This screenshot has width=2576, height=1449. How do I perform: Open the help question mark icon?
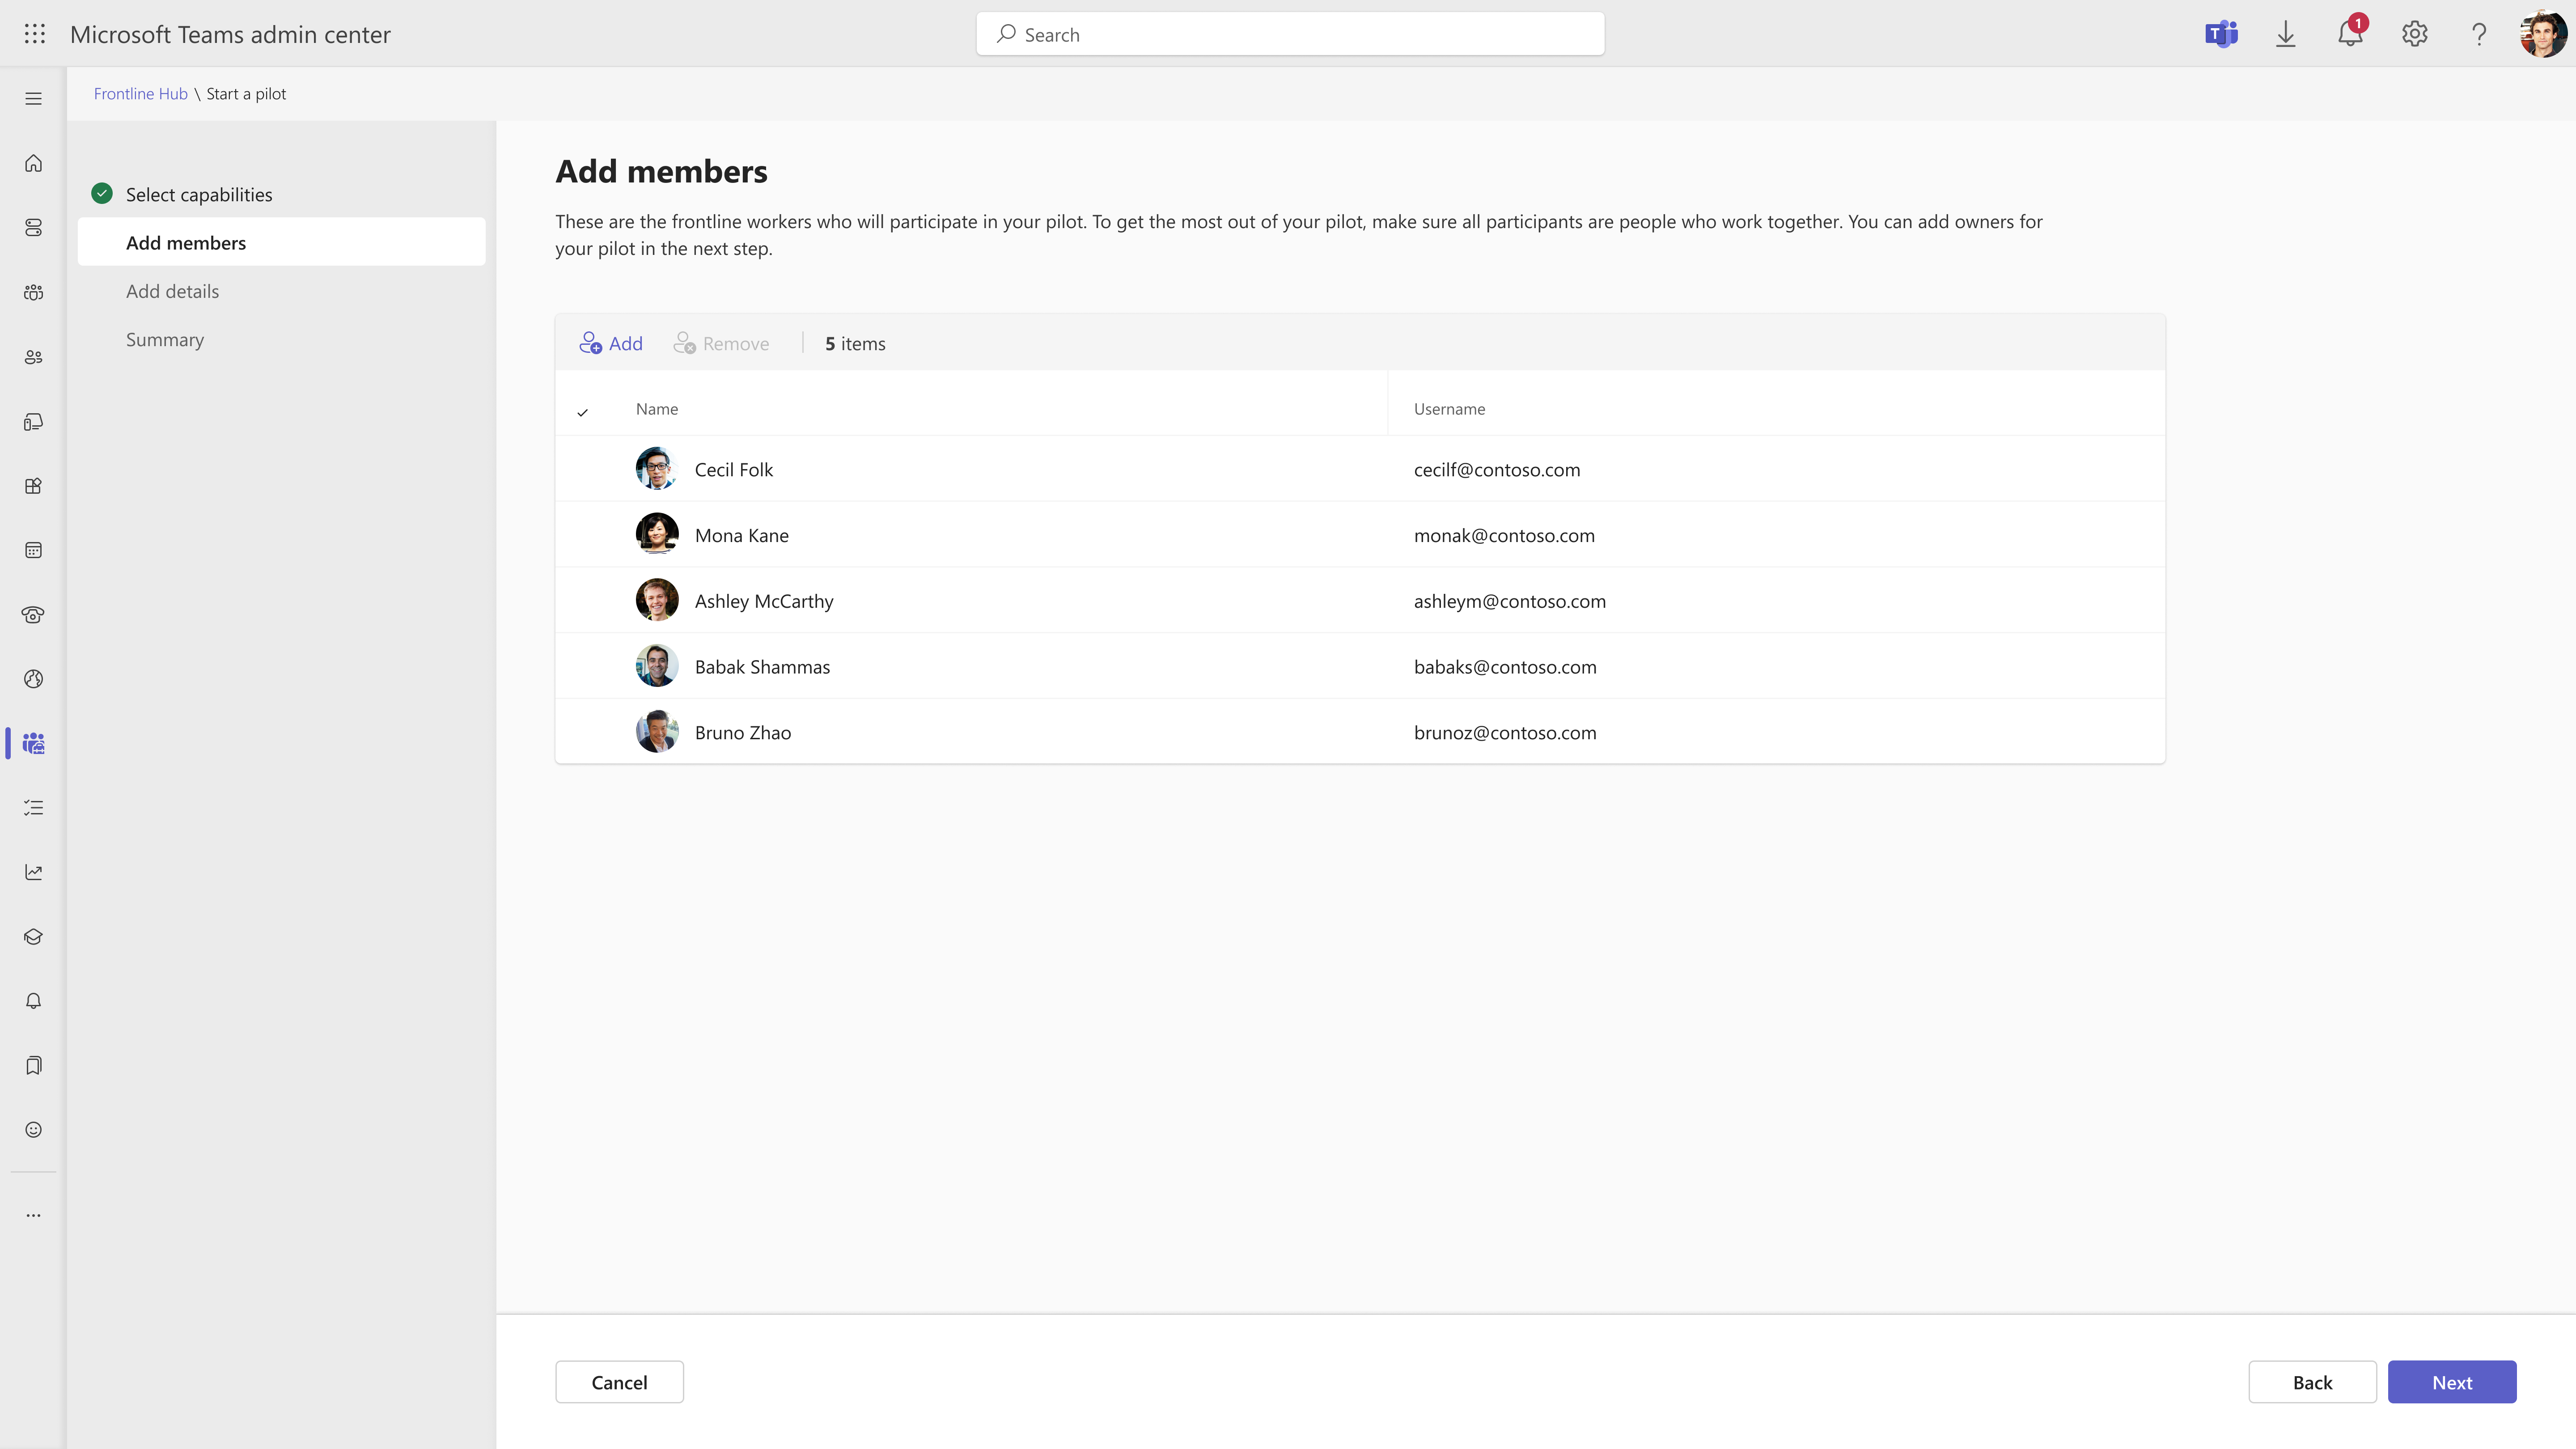pos(2478,34)
